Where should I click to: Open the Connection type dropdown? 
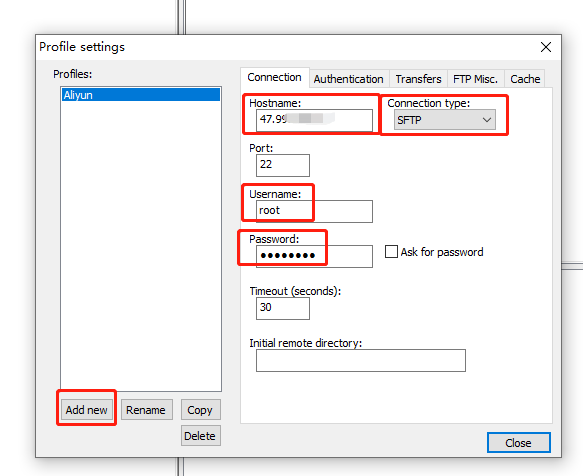click(x=445, y=120)
